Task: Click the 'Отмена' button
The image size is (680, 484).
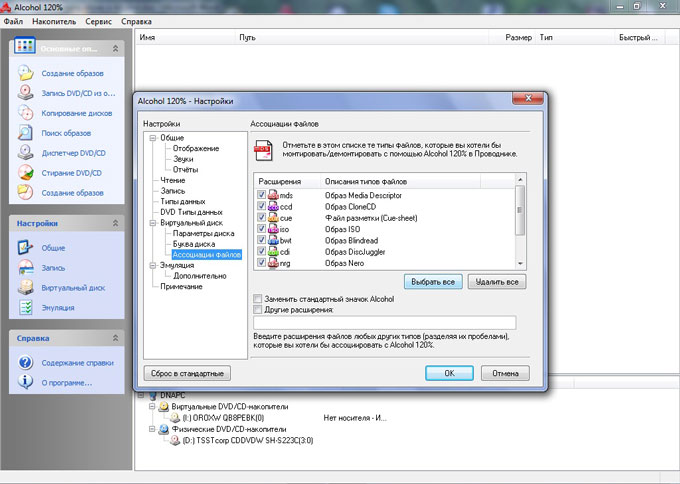Action: click(505, 373)
